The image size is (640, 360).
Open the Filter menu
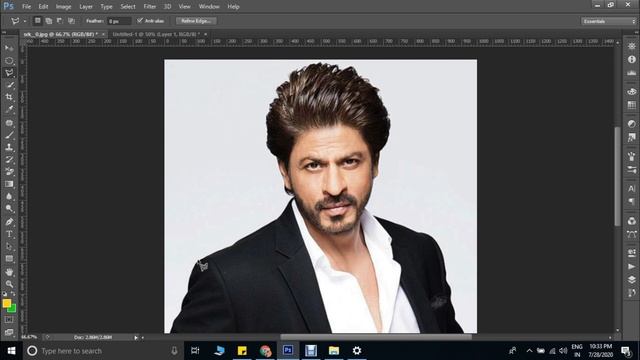(149, 7)
